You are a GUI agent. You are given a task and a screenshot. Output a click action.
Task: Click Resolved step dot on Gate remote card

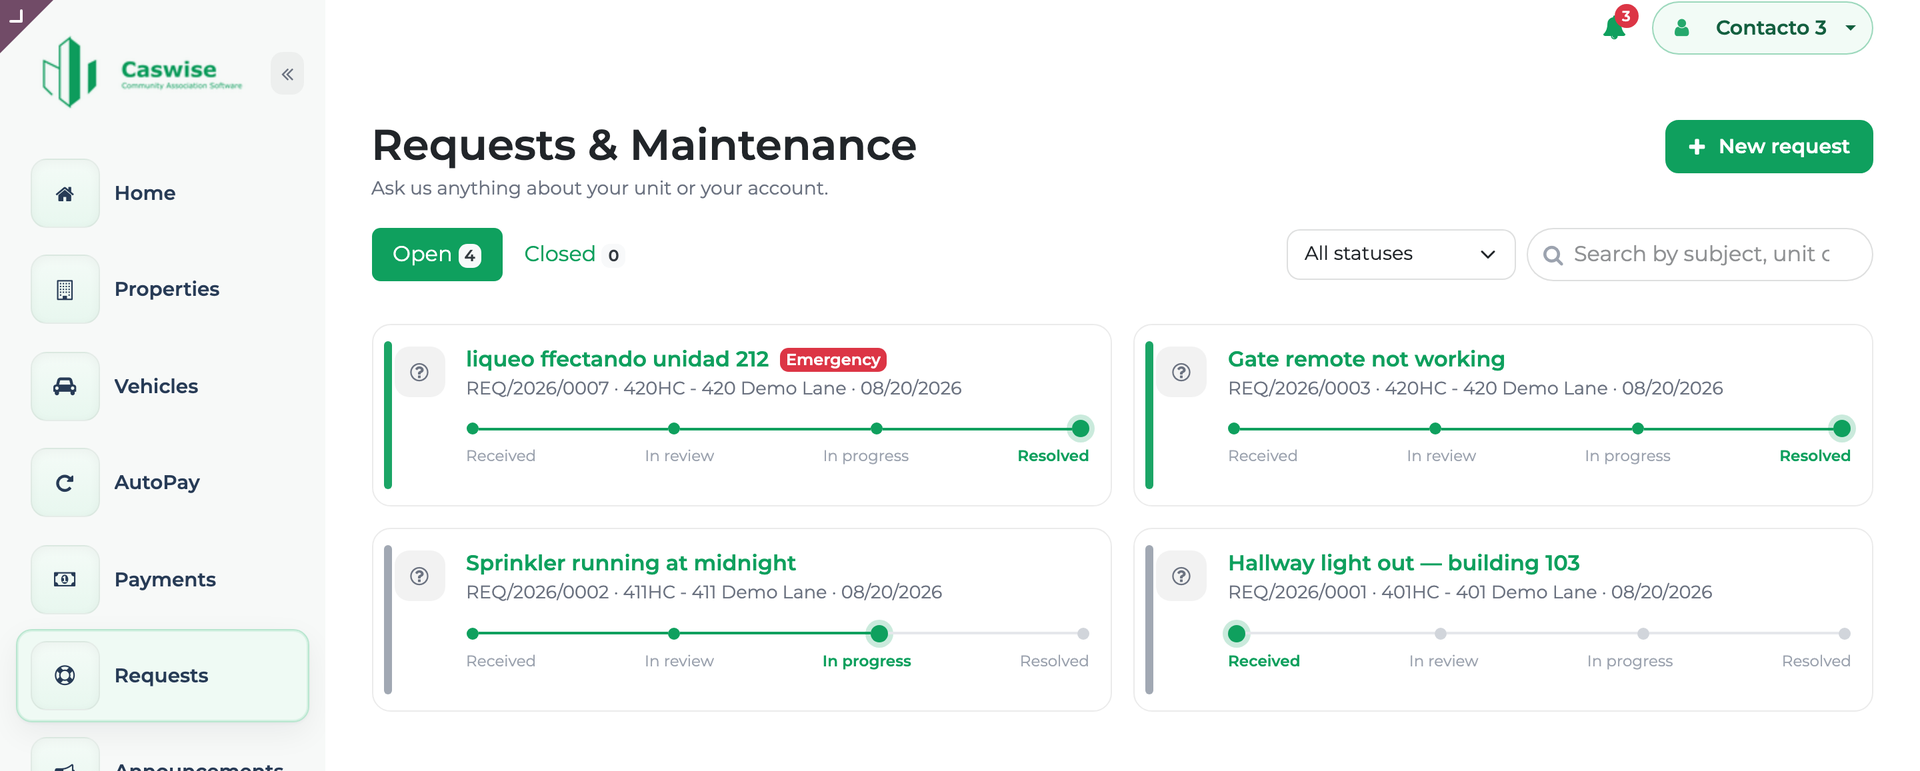tap(1842, 429)
